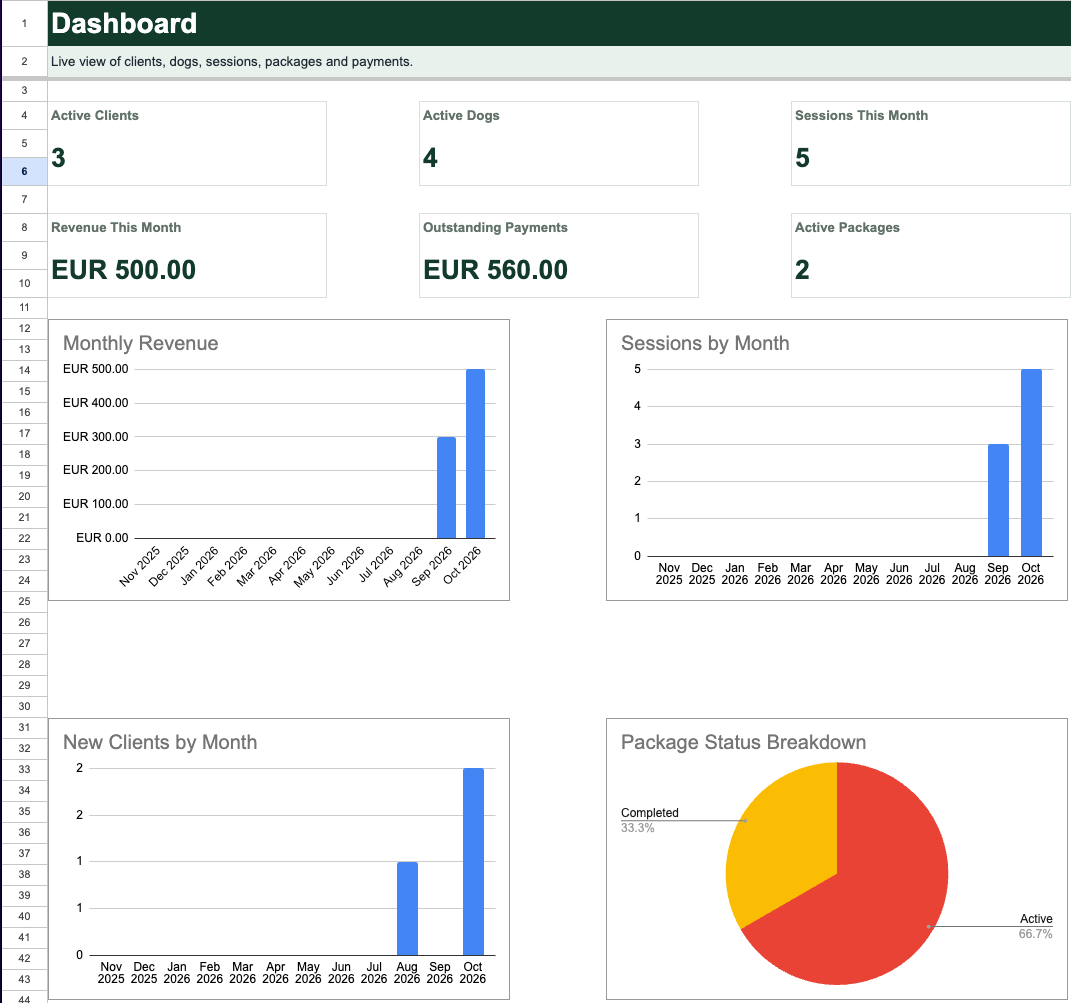
Task: Select the Outstanding Payments label
Action: [x=495, y=228]
